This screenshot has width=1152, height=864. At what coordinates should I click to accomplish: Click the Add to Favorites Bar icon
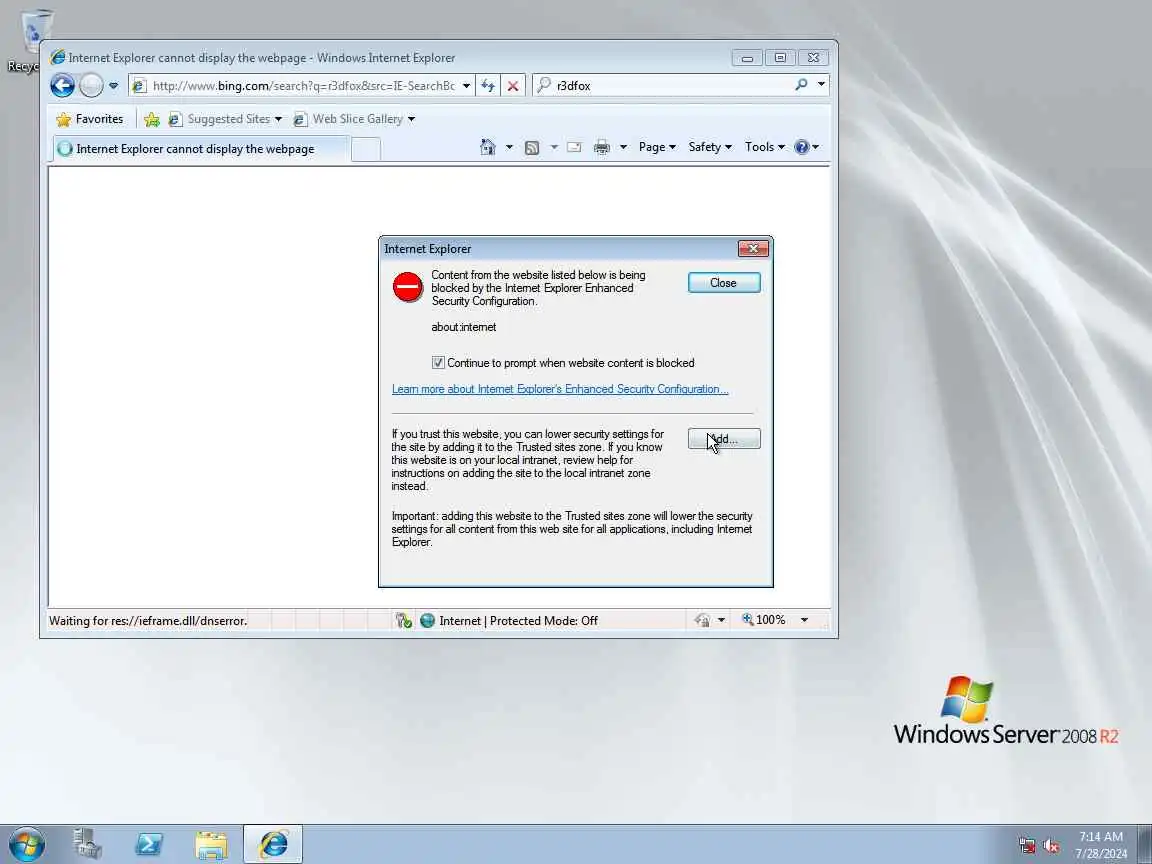click(x=152, y=119)
